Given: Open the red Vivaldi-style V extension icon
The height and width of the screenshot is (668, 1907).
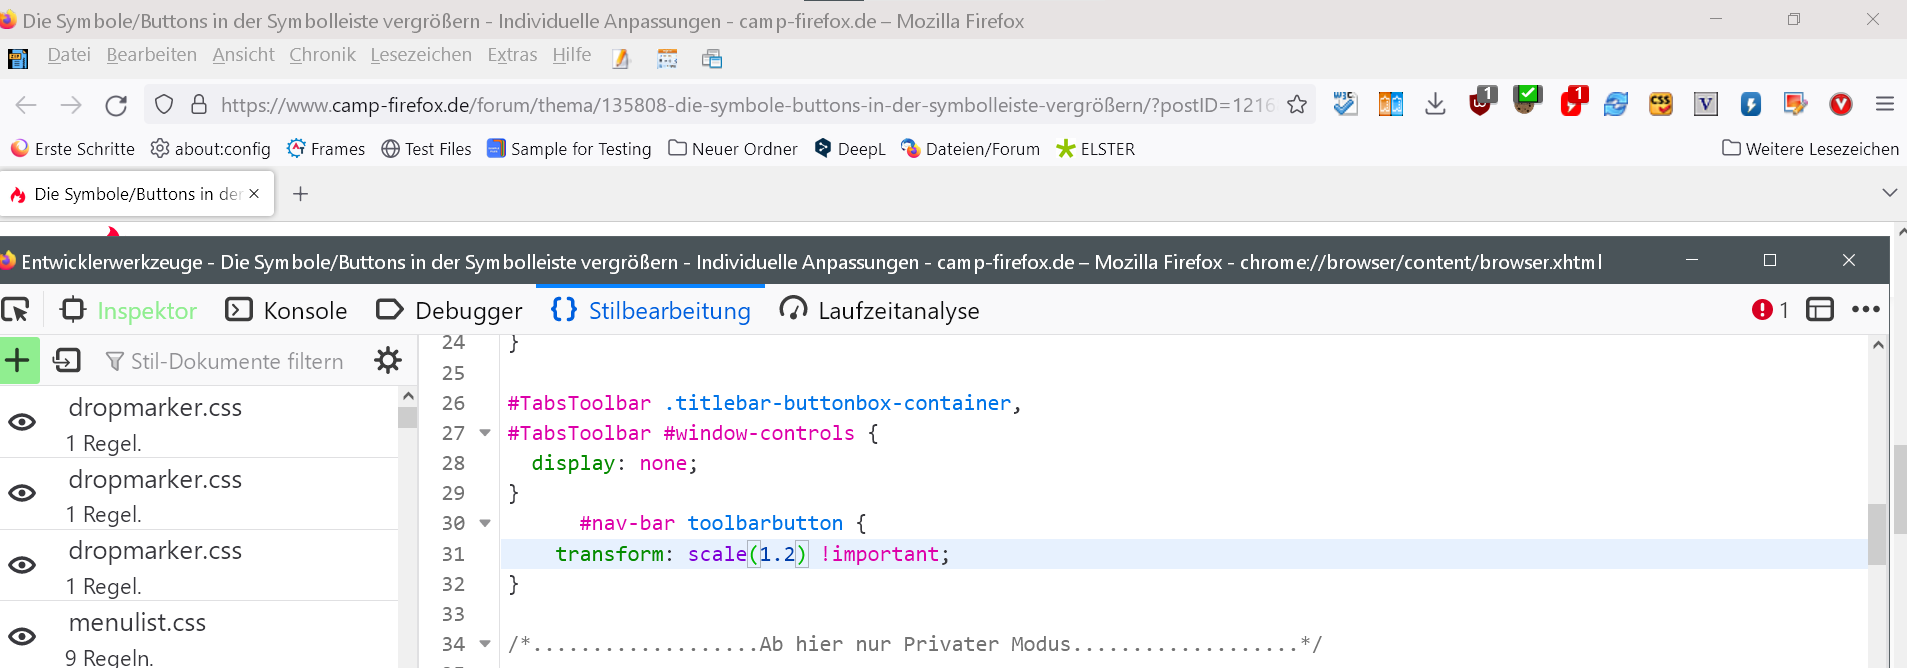Looking at the screenshot, I should point(1841,104).
